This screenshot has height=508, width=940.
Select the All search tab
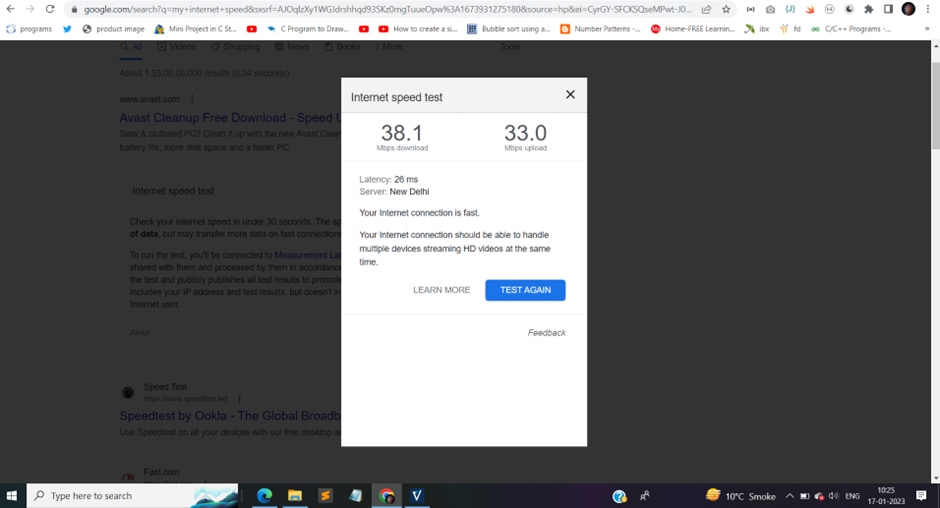point(131,47)
